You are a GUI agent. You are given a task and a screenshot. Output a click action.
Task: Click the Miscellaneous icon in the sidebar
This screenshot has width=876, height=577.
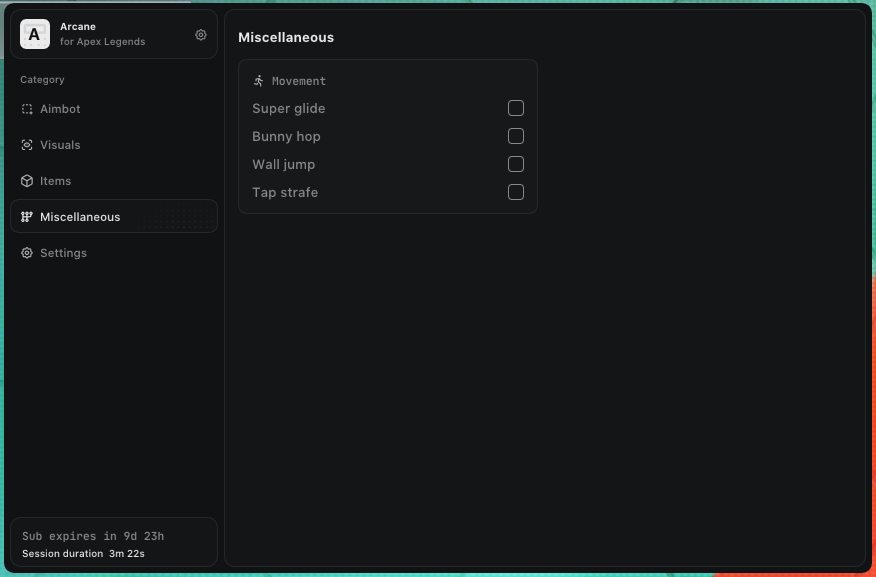(x=27, y=217)
